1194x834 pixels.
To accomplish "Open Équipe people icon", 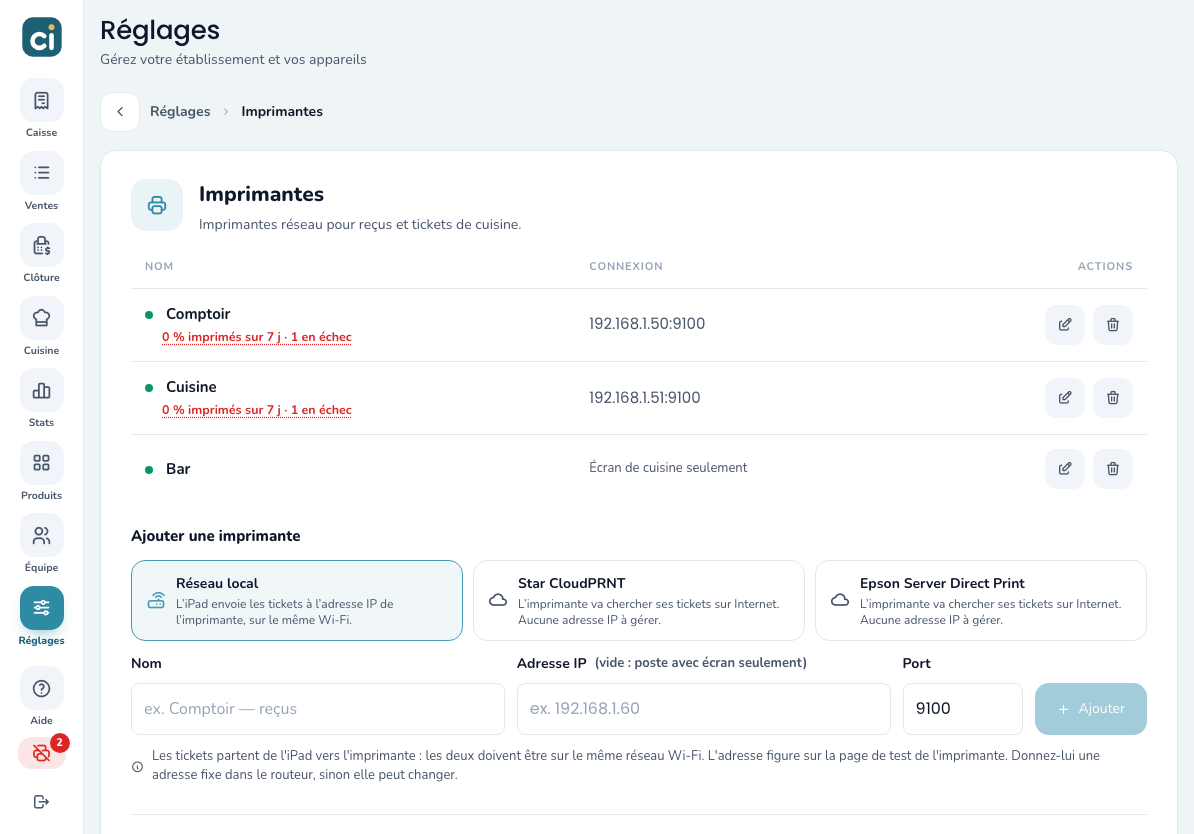I will point(41,535).
